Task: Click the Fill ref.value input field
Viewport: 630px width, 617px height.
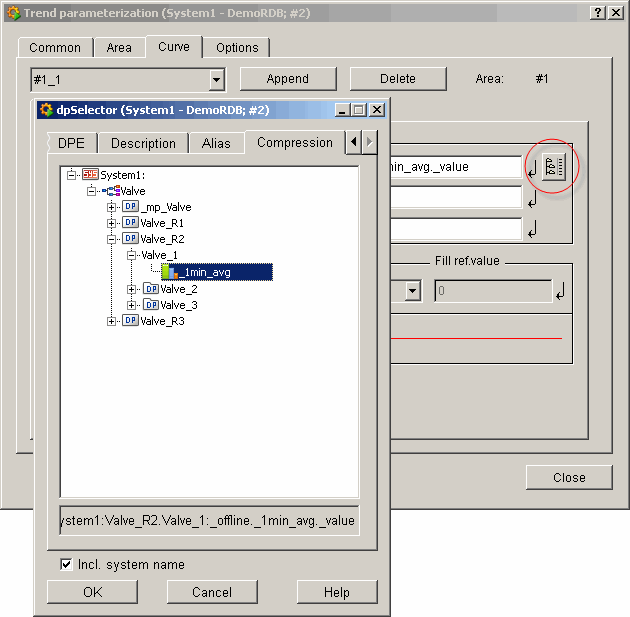Action: (x=493, y=291)
